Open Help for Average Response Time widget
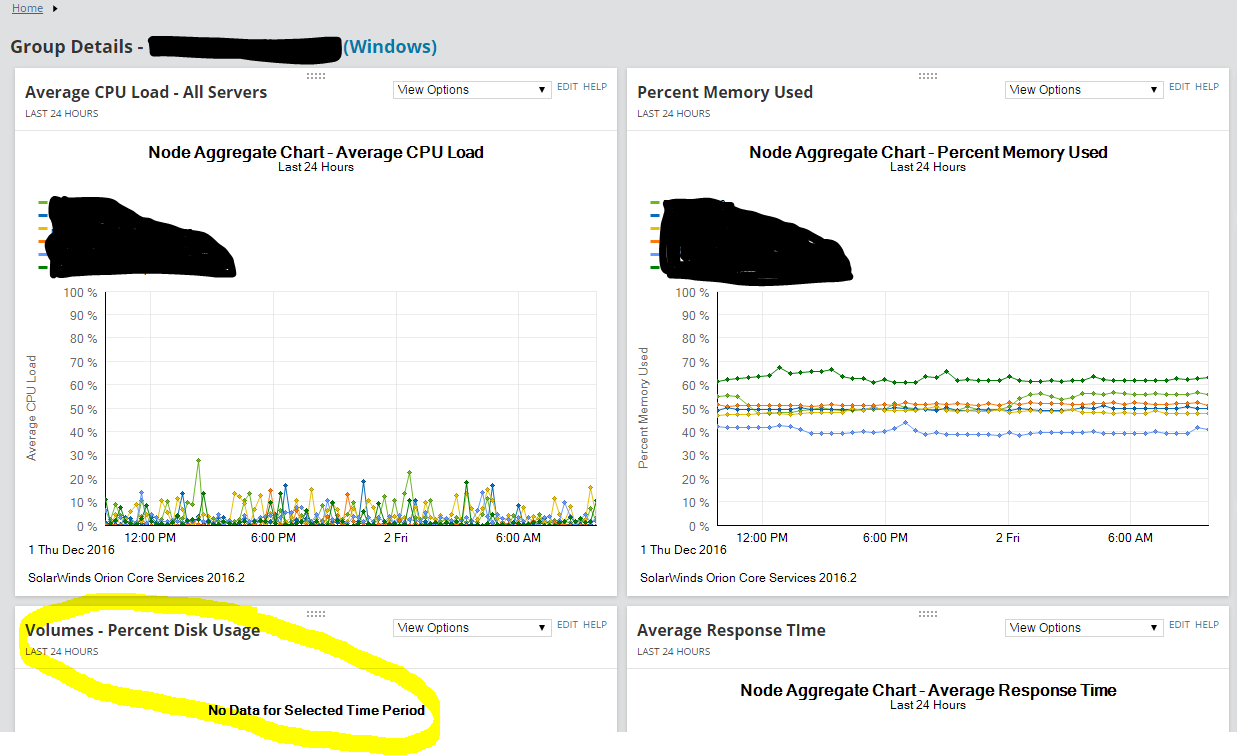Image resolution: width=1237 pixels, height=755 pixels. [1207, 625]
